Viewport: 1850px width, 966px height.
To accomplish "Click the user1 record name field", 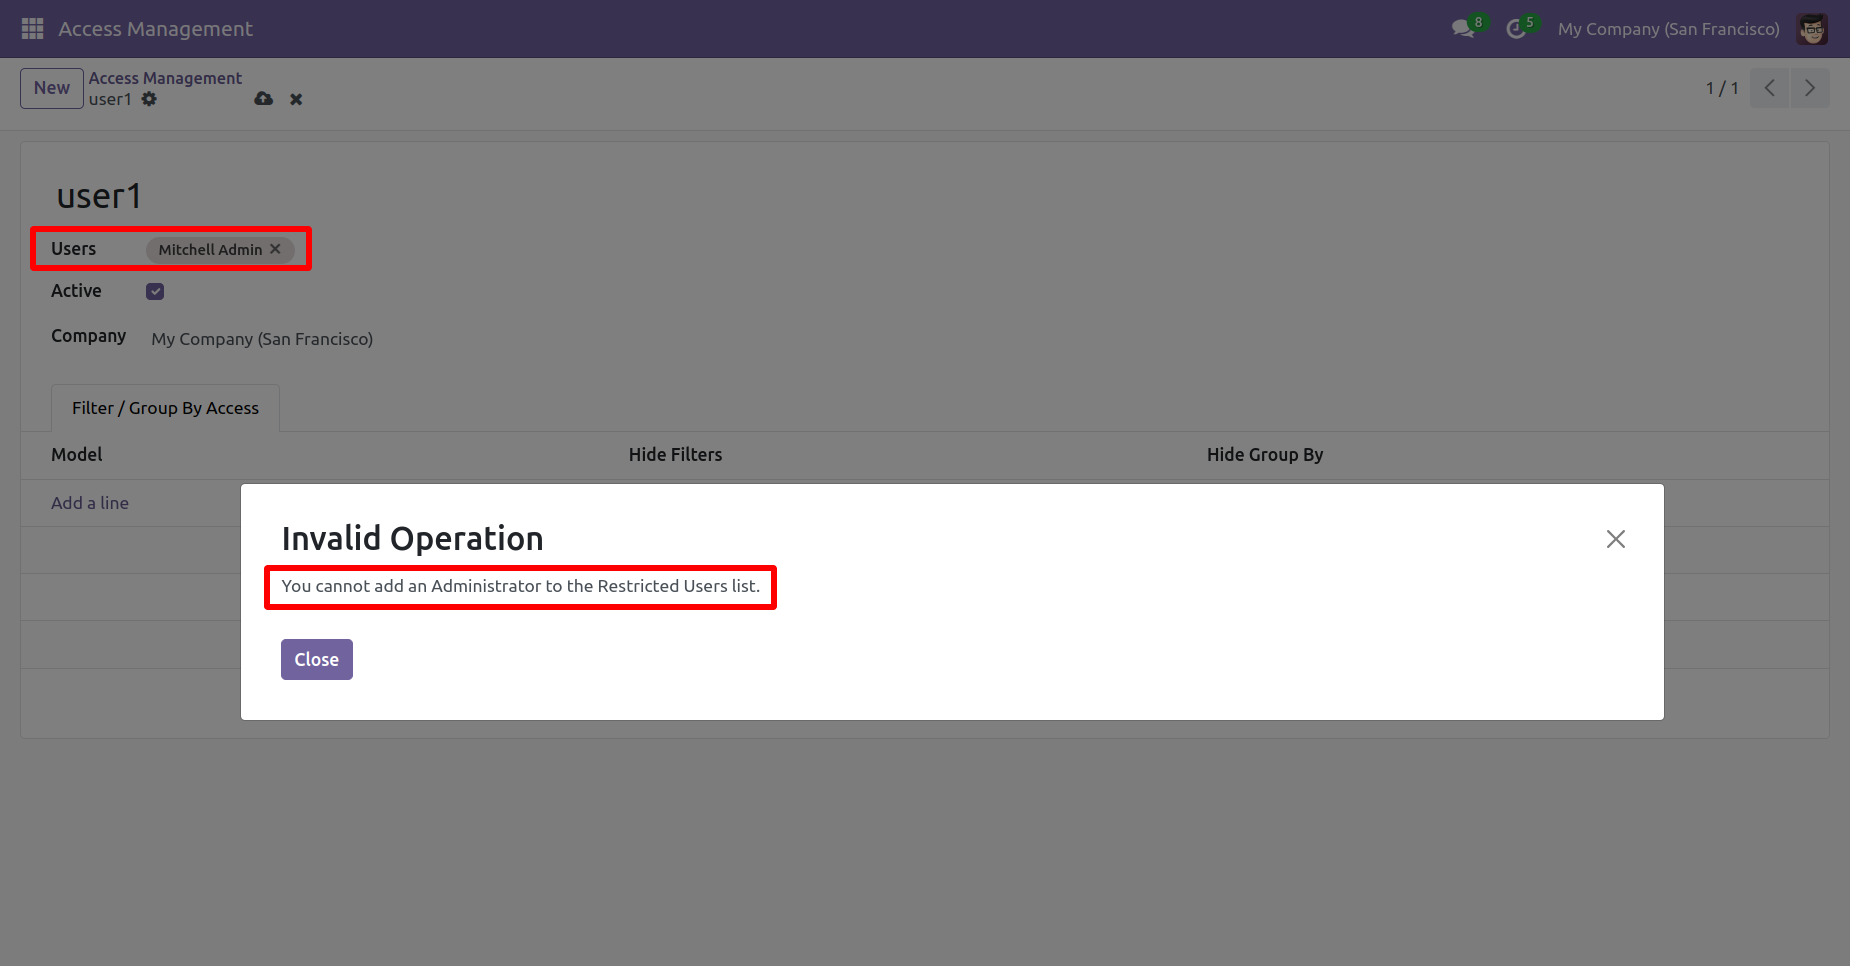I will point(99,196).
